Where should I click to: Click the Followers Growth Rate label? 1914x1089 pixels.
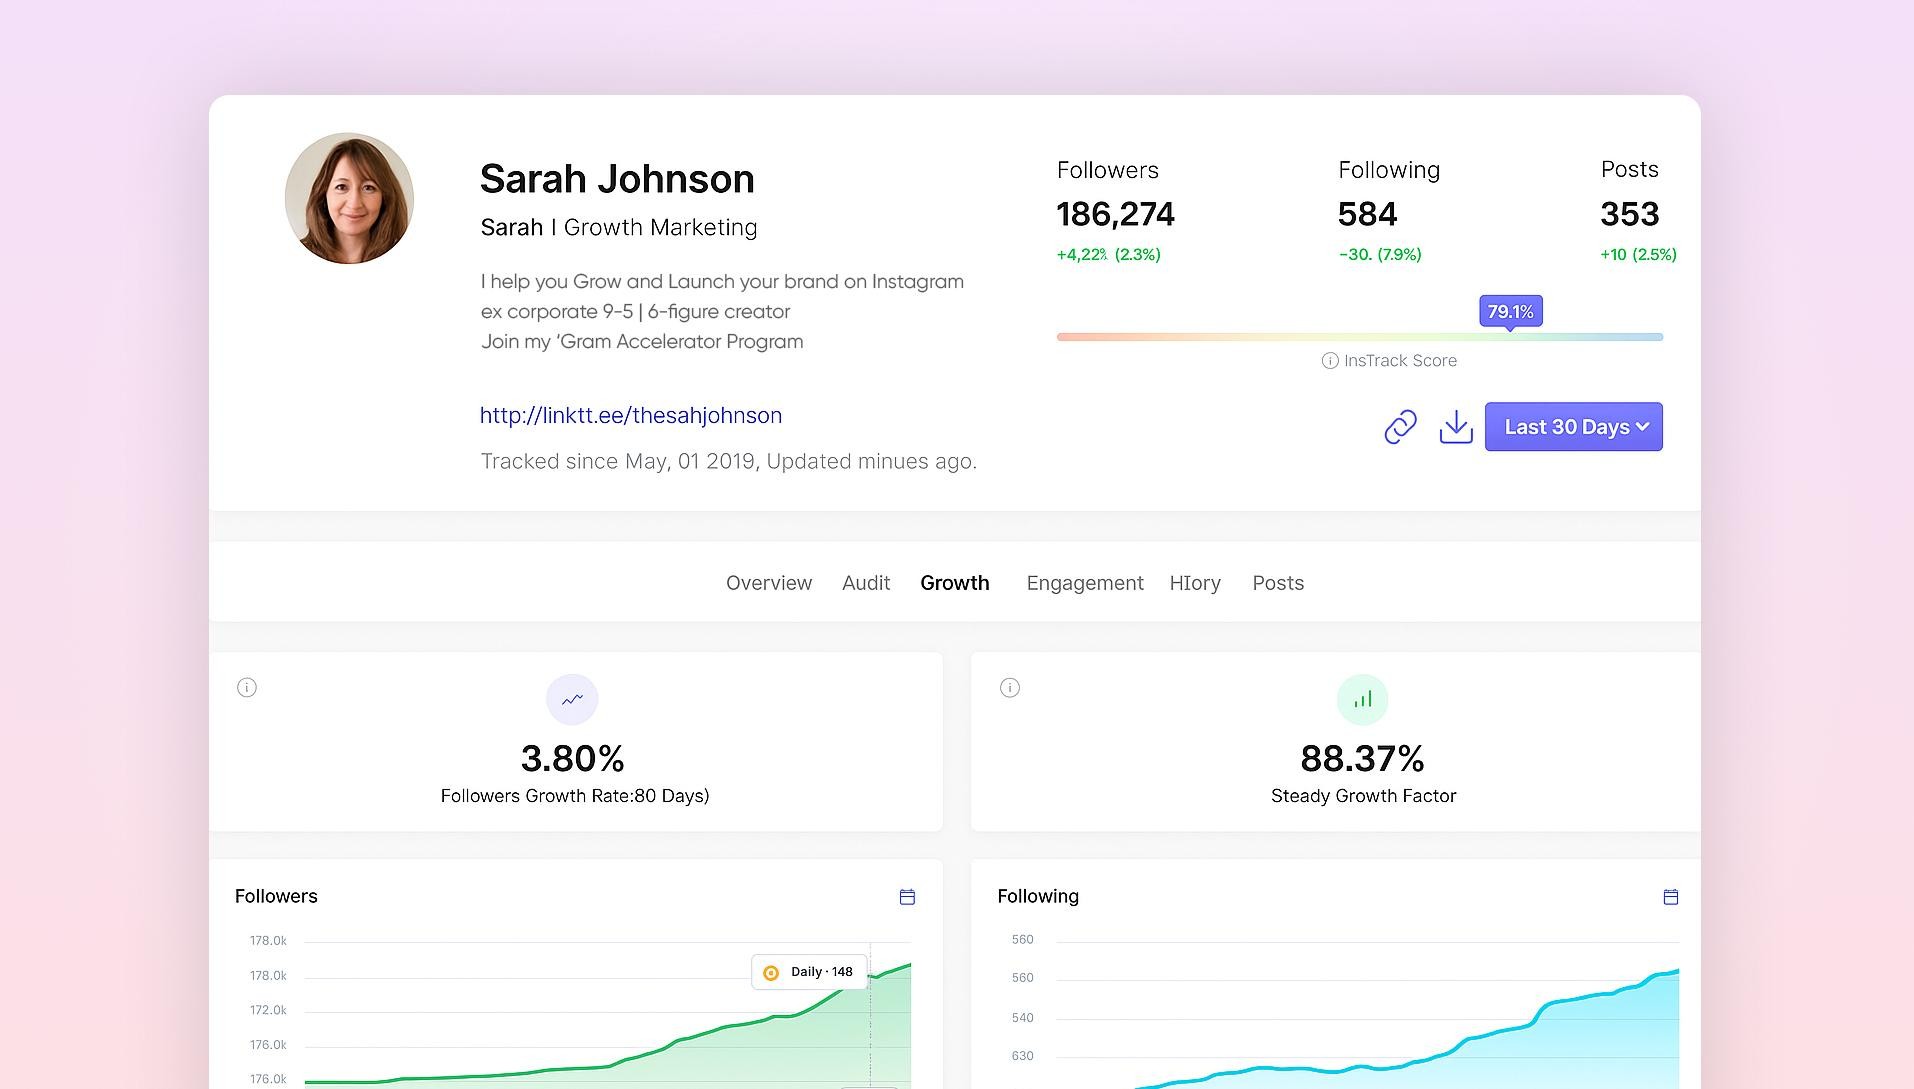click(x=575, y=796)
